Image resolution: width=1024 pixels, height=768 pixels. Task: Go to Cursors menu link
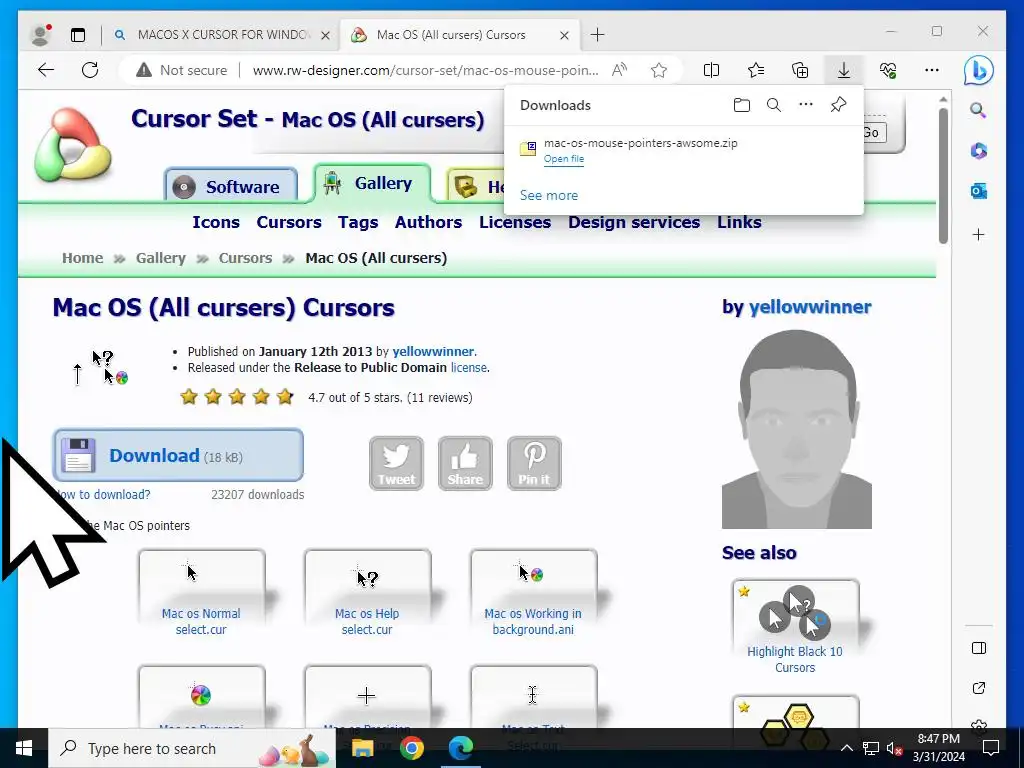click(289, 222)
